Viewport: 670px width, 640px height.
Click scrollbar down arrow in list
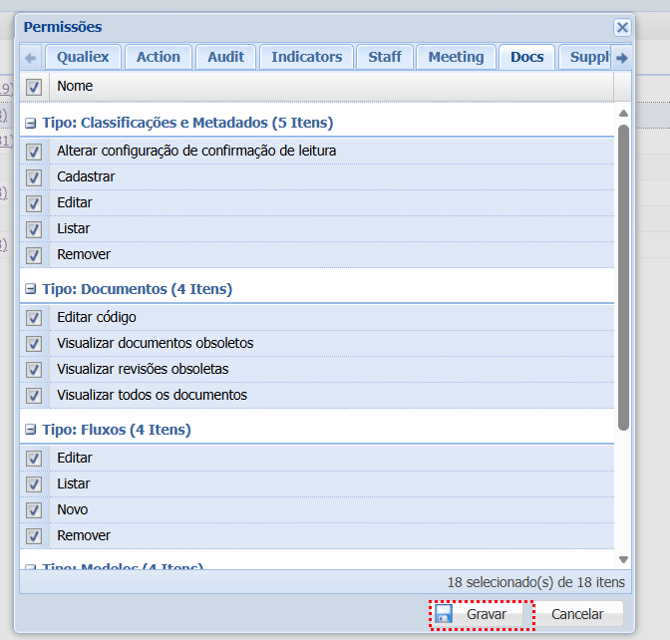click(x=623, y=560)
